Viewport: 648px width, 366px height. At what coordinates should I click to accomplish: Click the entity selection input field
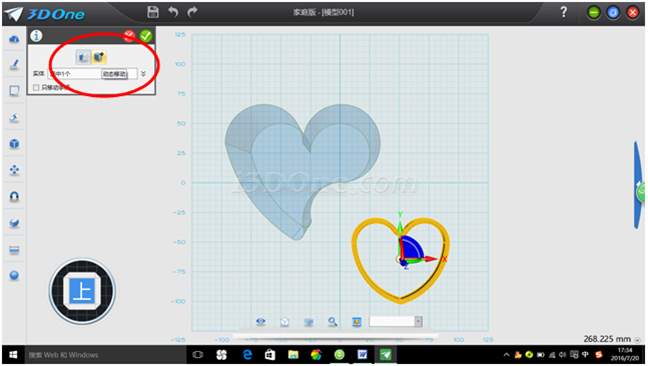point(93,74)
